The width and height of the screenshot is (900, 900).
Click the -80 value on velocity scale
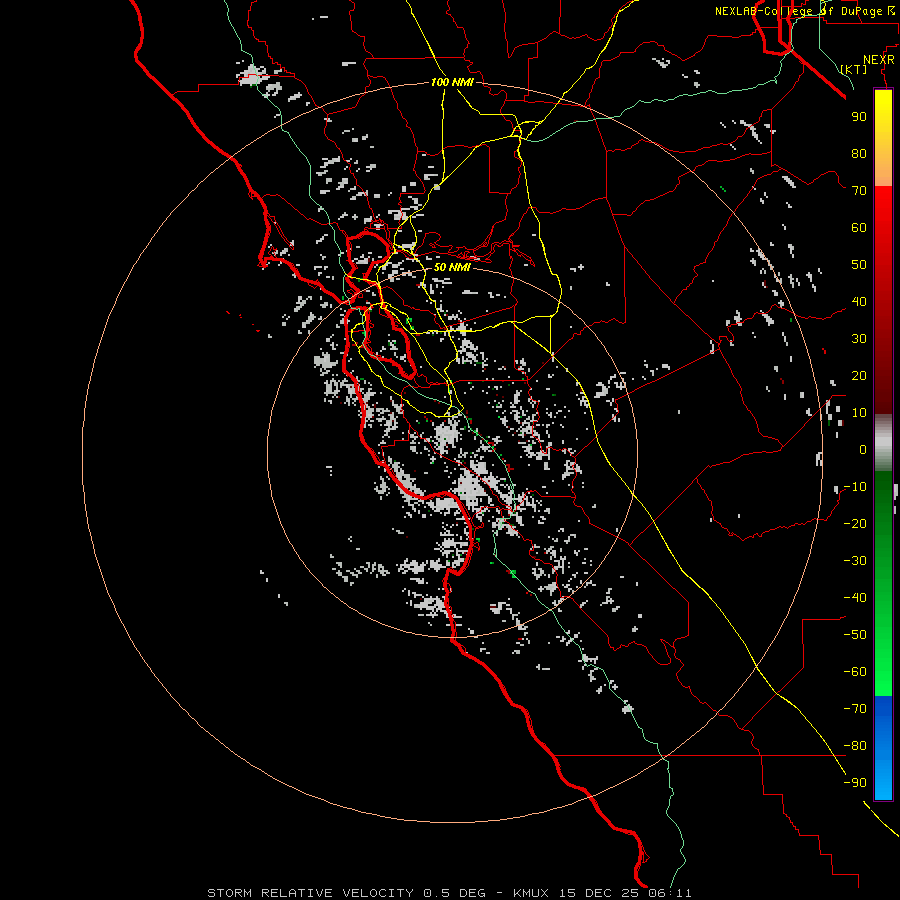(x=855, y=746)
